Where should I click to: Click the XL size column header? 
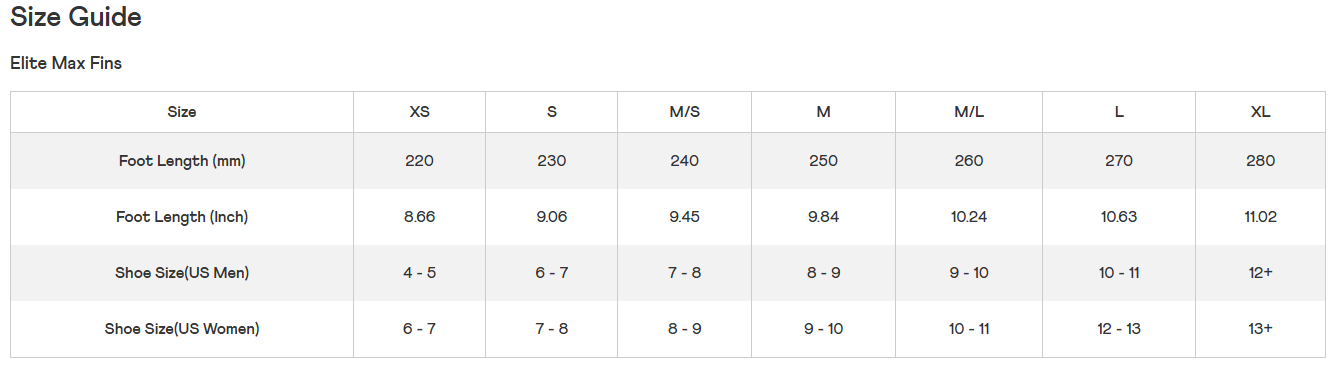(1261, 112)
